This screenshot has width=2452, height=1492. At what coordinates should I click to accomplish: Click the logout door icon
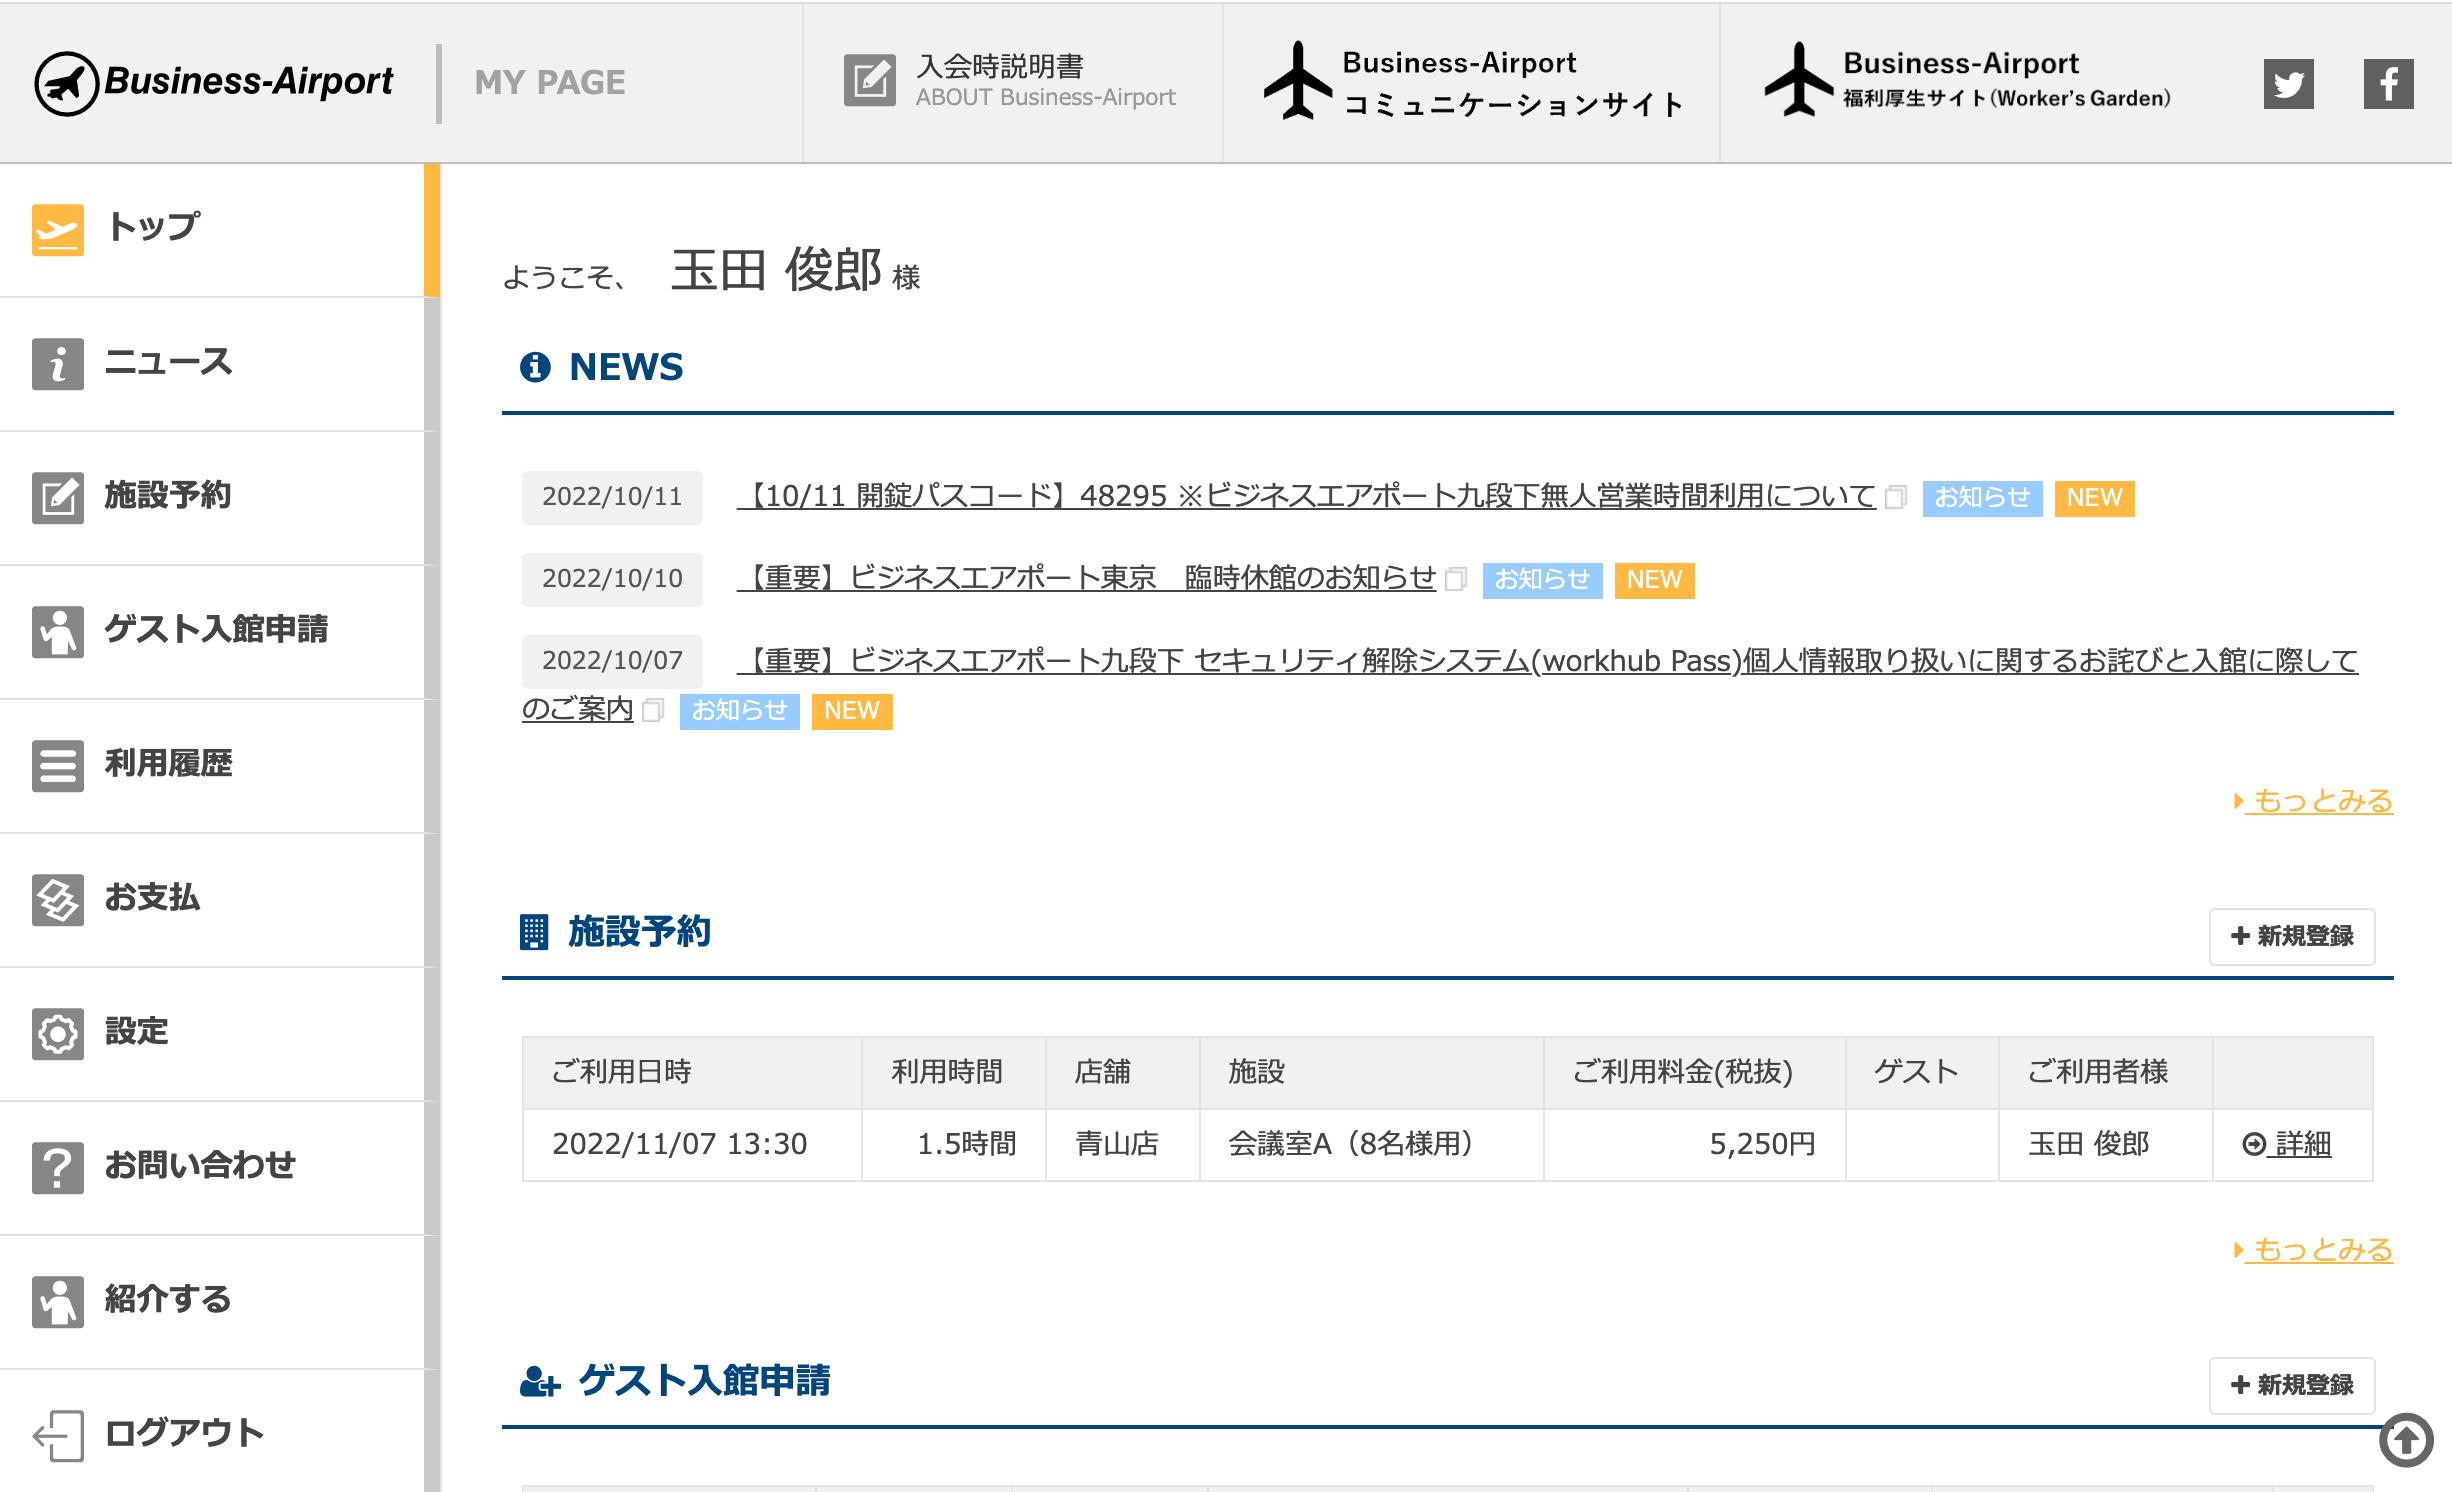click(x=57, y=1435)
